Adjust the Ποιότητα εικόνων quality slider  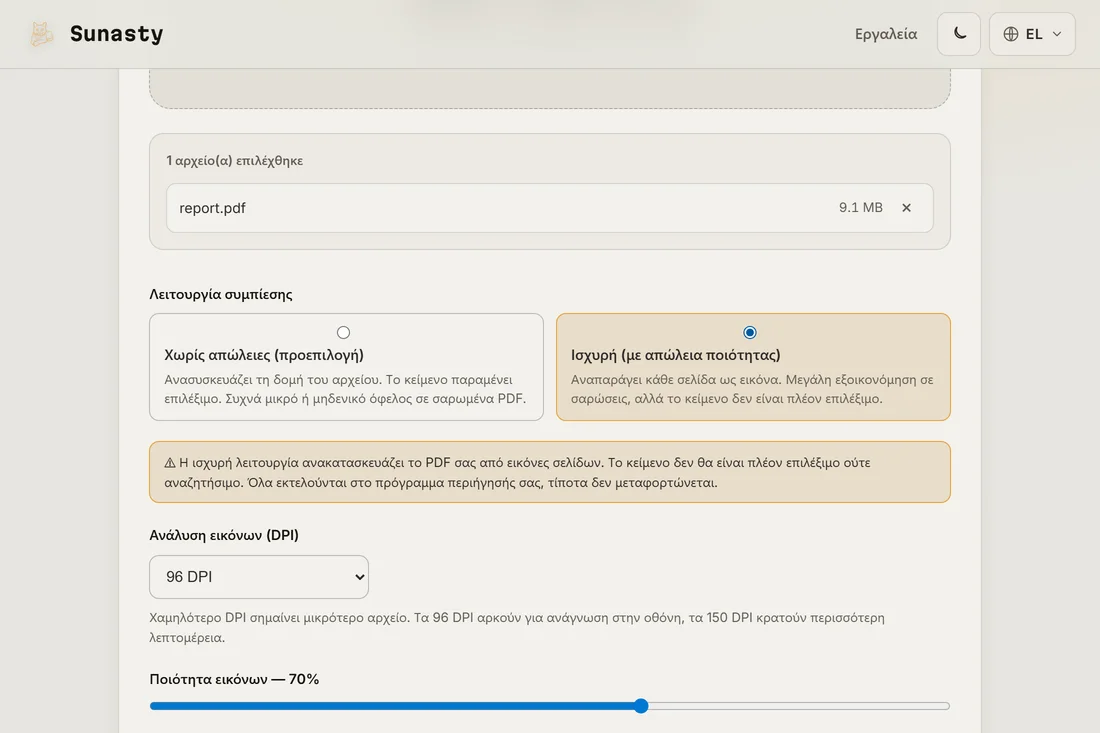[x=550, y=706]
